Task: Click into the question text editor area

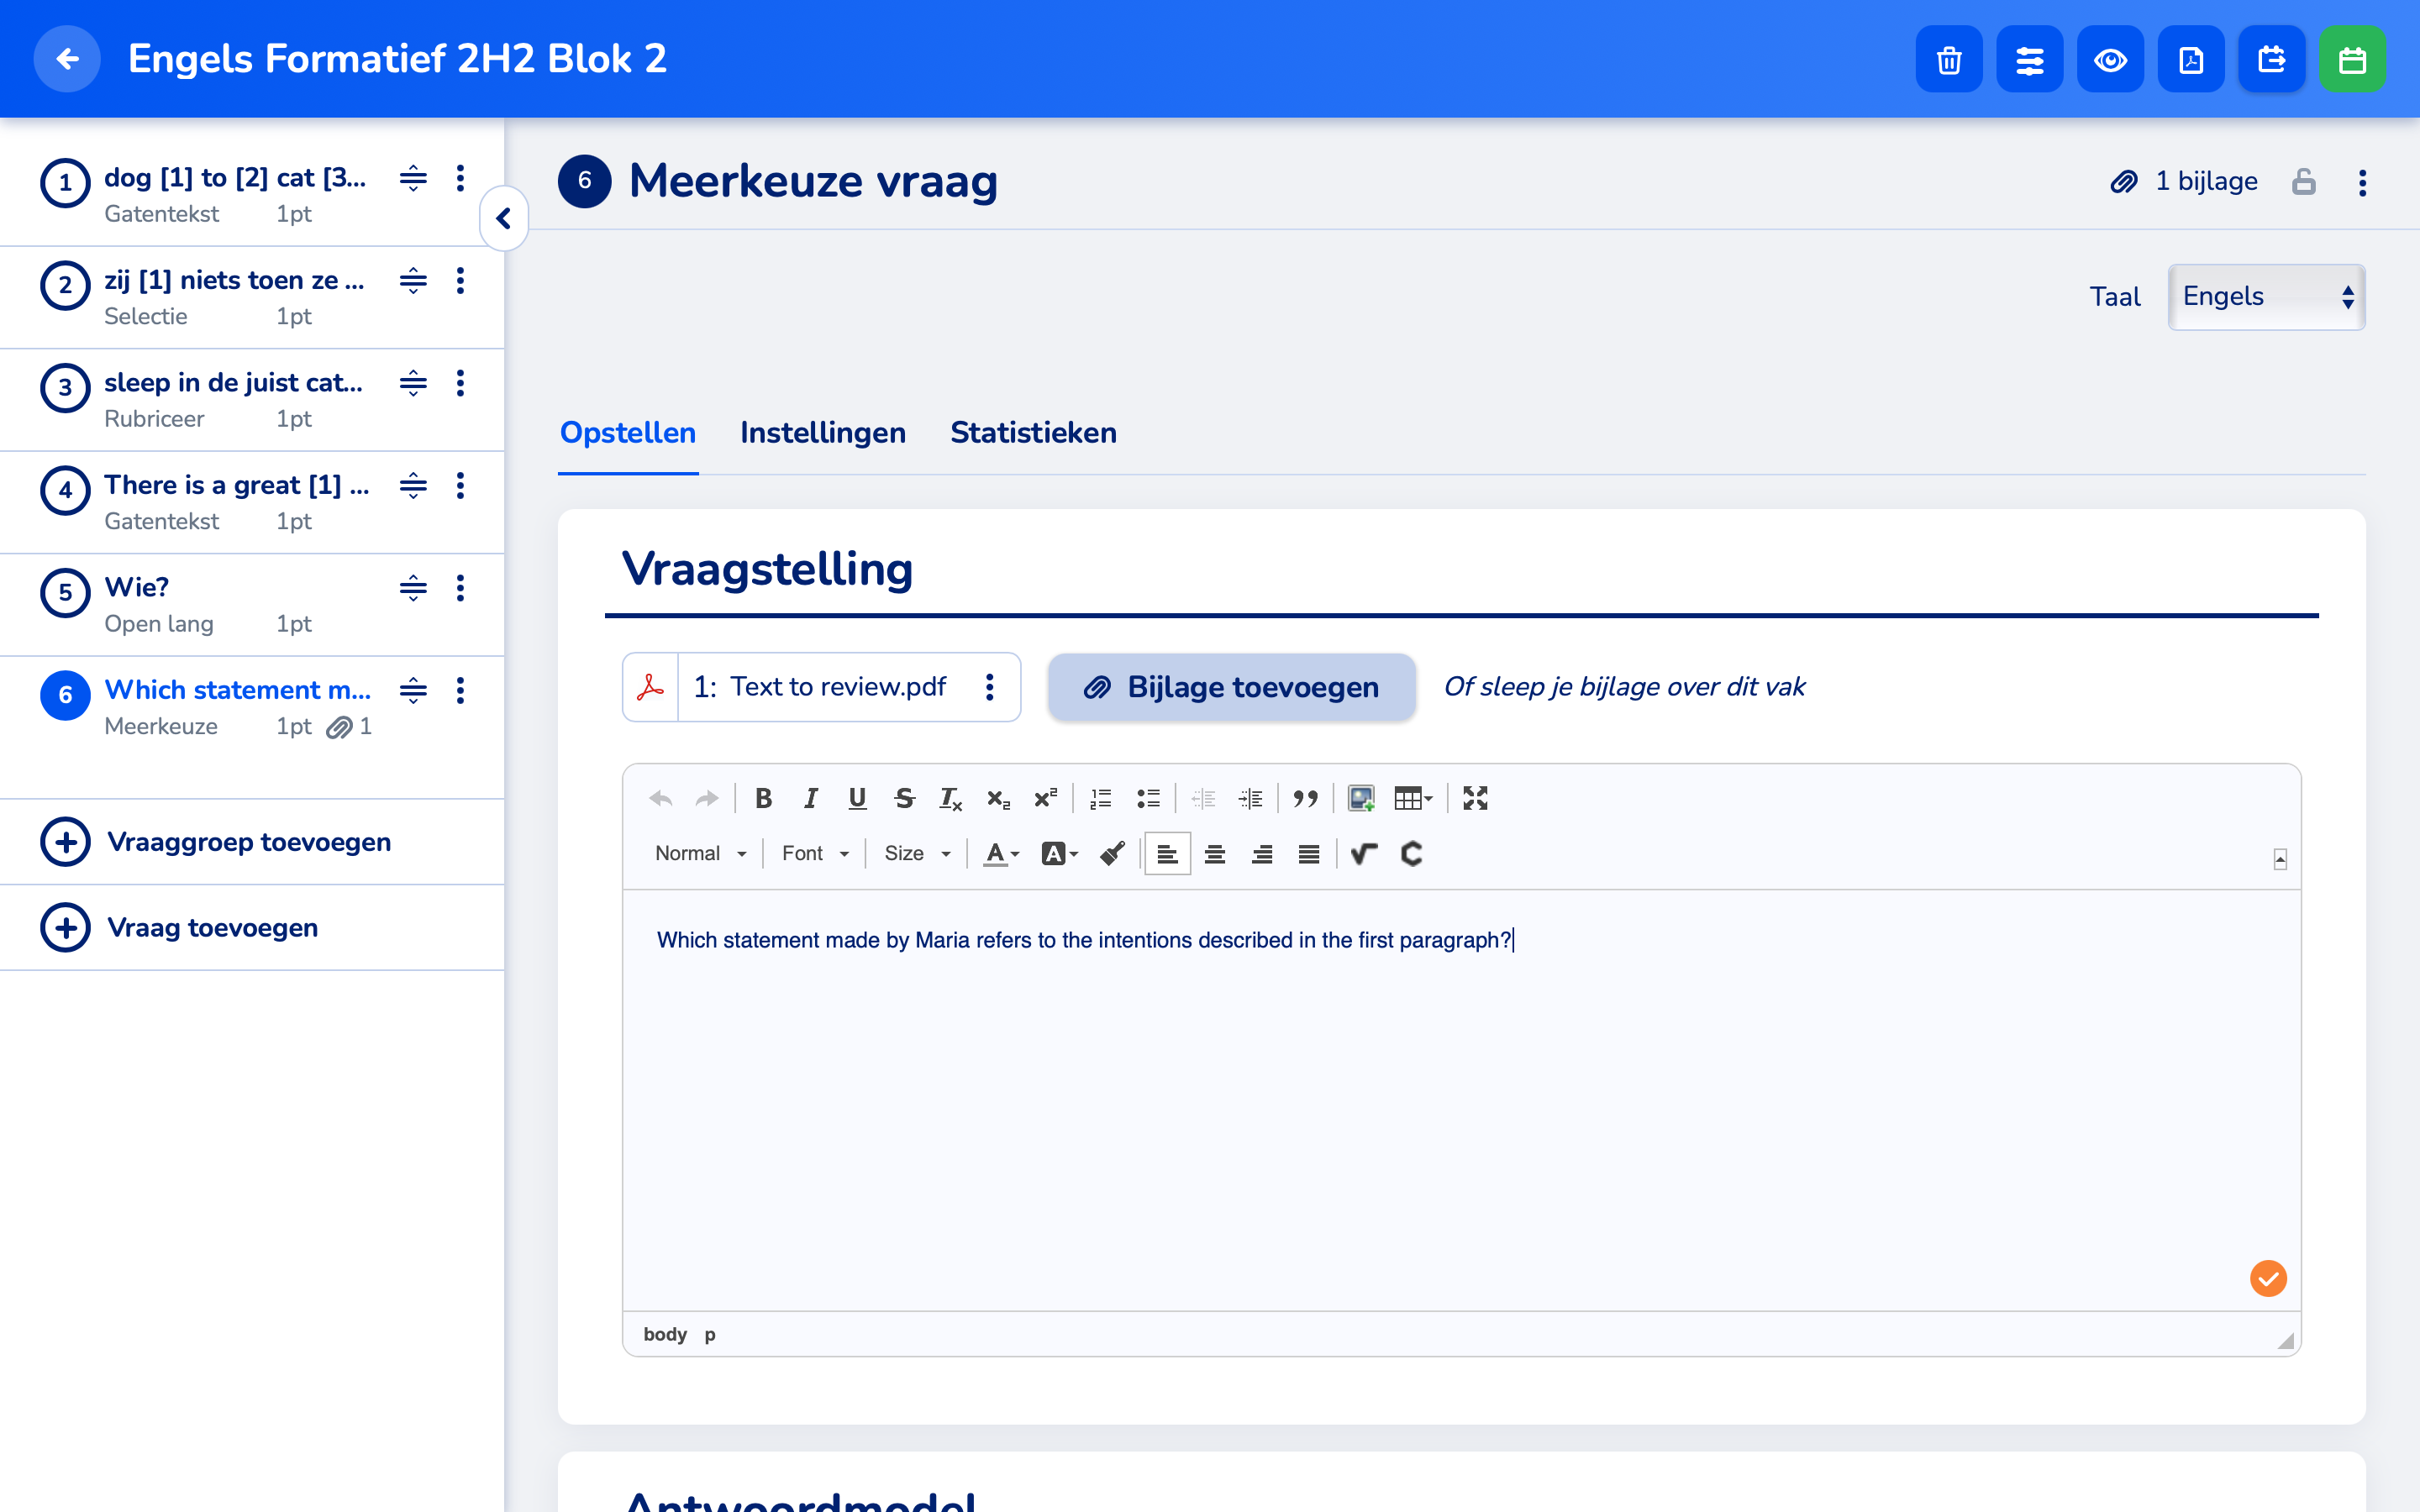Action: pyautogui.click(x=1462, y=1100)
